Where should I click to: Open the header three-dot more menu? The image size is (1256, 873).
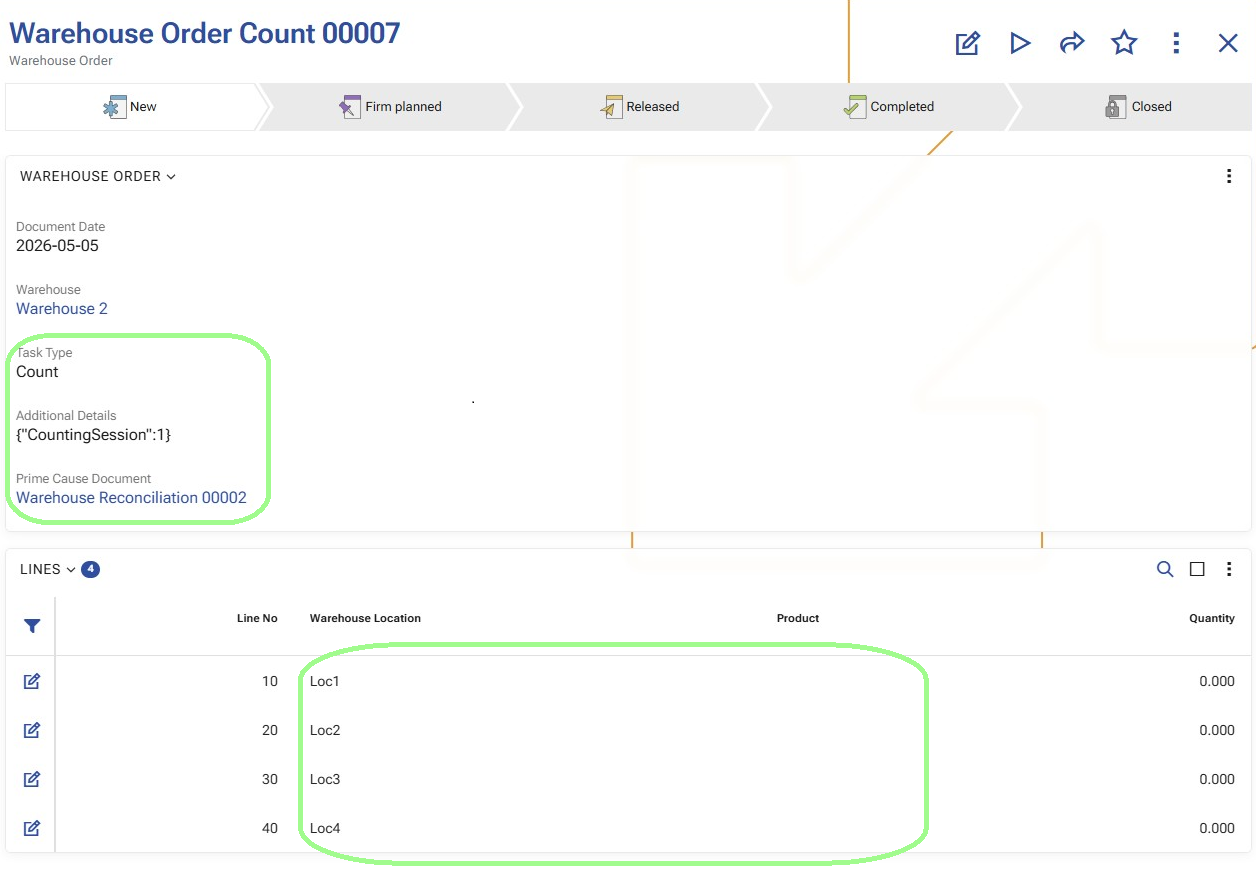(x=1176, y=43)
